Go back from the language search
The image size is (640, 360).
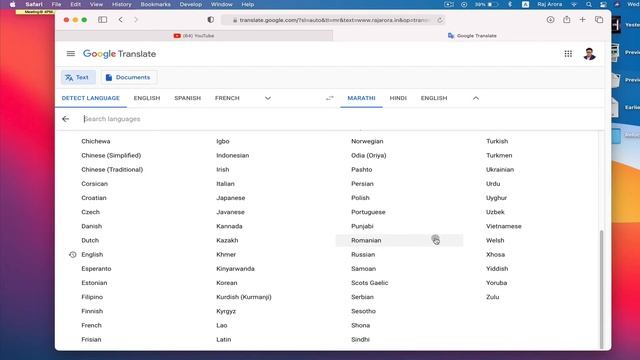click(x=65, y=119)
